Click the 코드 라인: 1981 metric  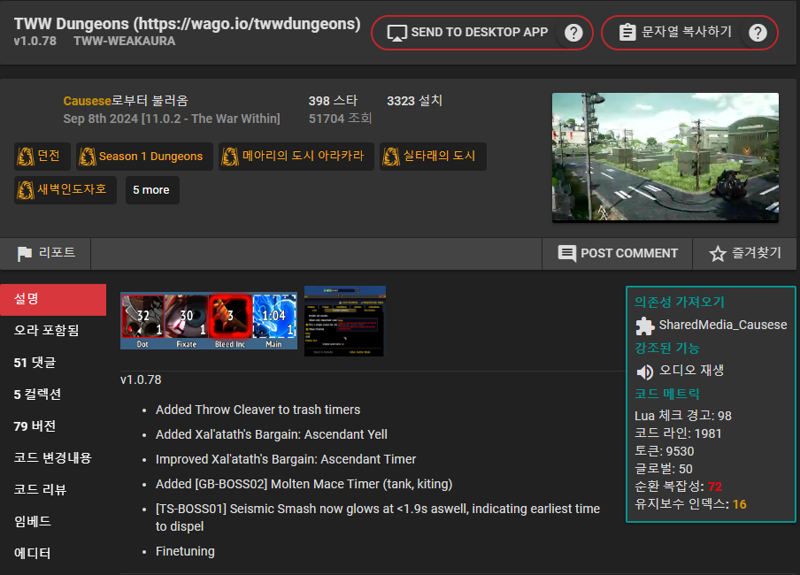(678, 434)
